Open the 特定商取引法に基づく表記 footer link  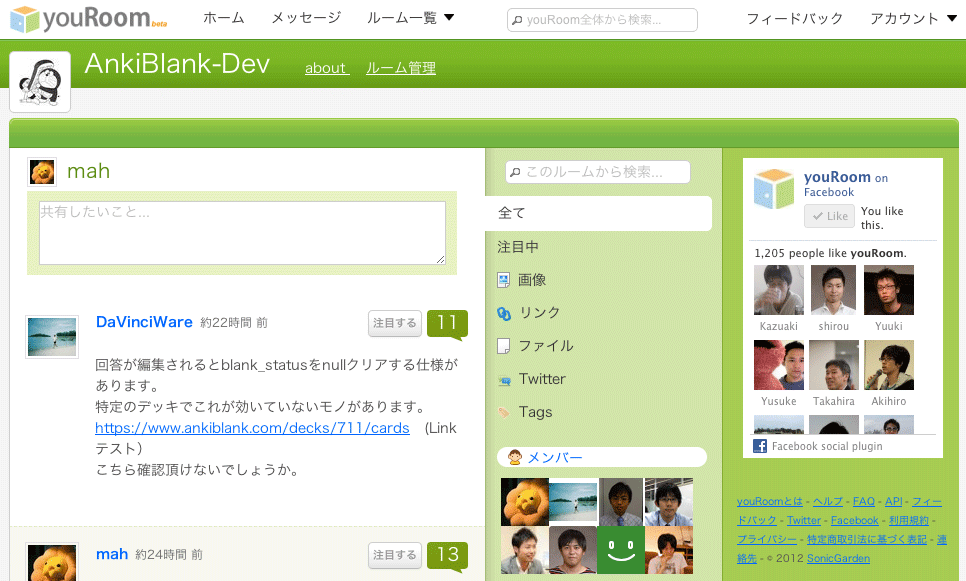(867, 540)
